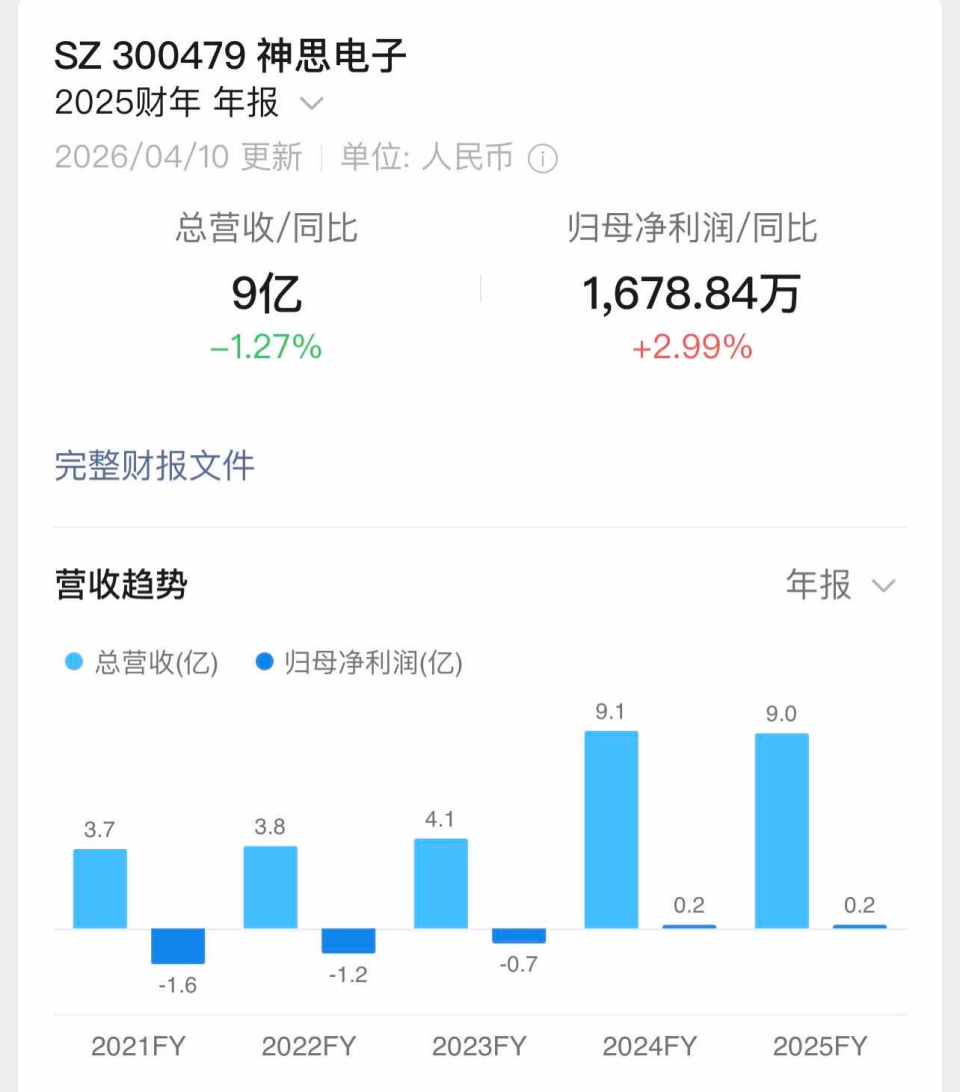Click the -1.27% revenue change figure
The width and height of the screenshot is (960, 1092).
pos(266,347)
